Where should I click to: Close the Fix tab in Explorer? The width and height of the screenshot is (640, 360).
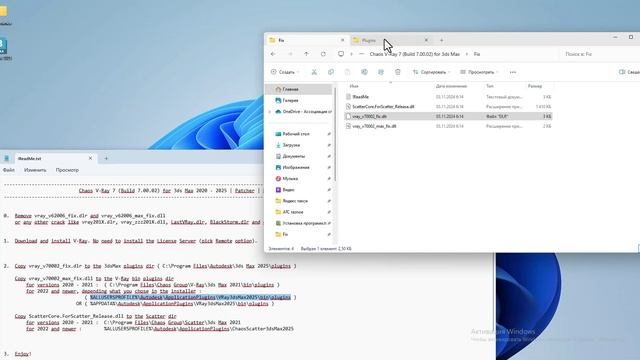coord(342,40)
